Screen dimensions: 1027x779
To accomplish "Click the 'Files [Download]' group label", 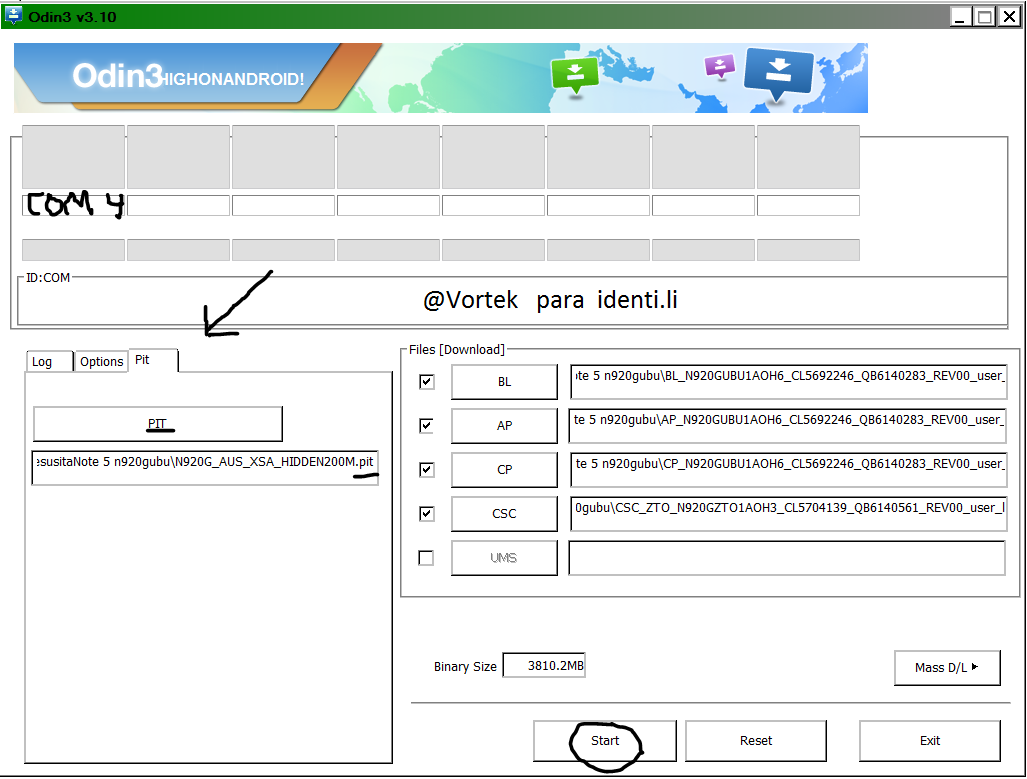I will [x=457, y=350].
